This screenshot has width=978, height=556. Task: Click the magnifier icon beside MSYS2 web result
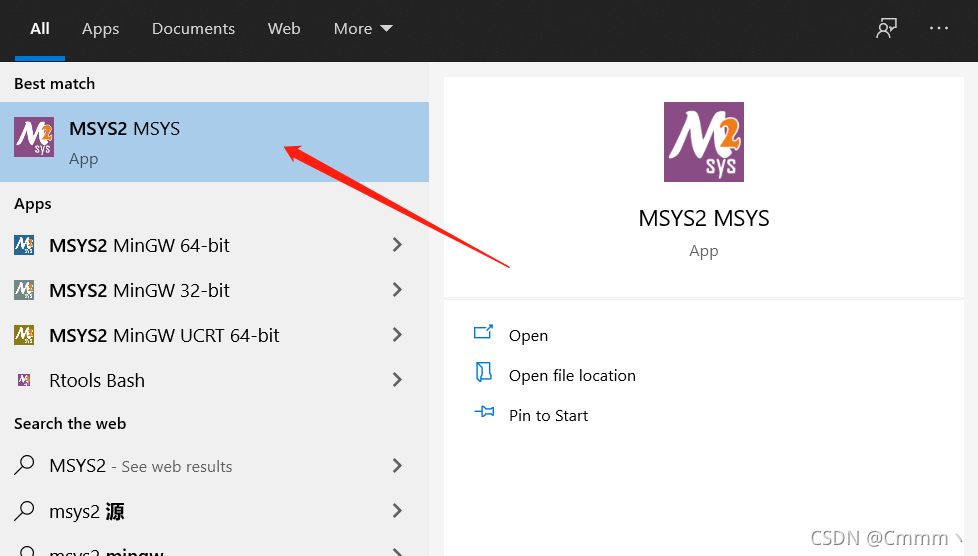point(24,465)
